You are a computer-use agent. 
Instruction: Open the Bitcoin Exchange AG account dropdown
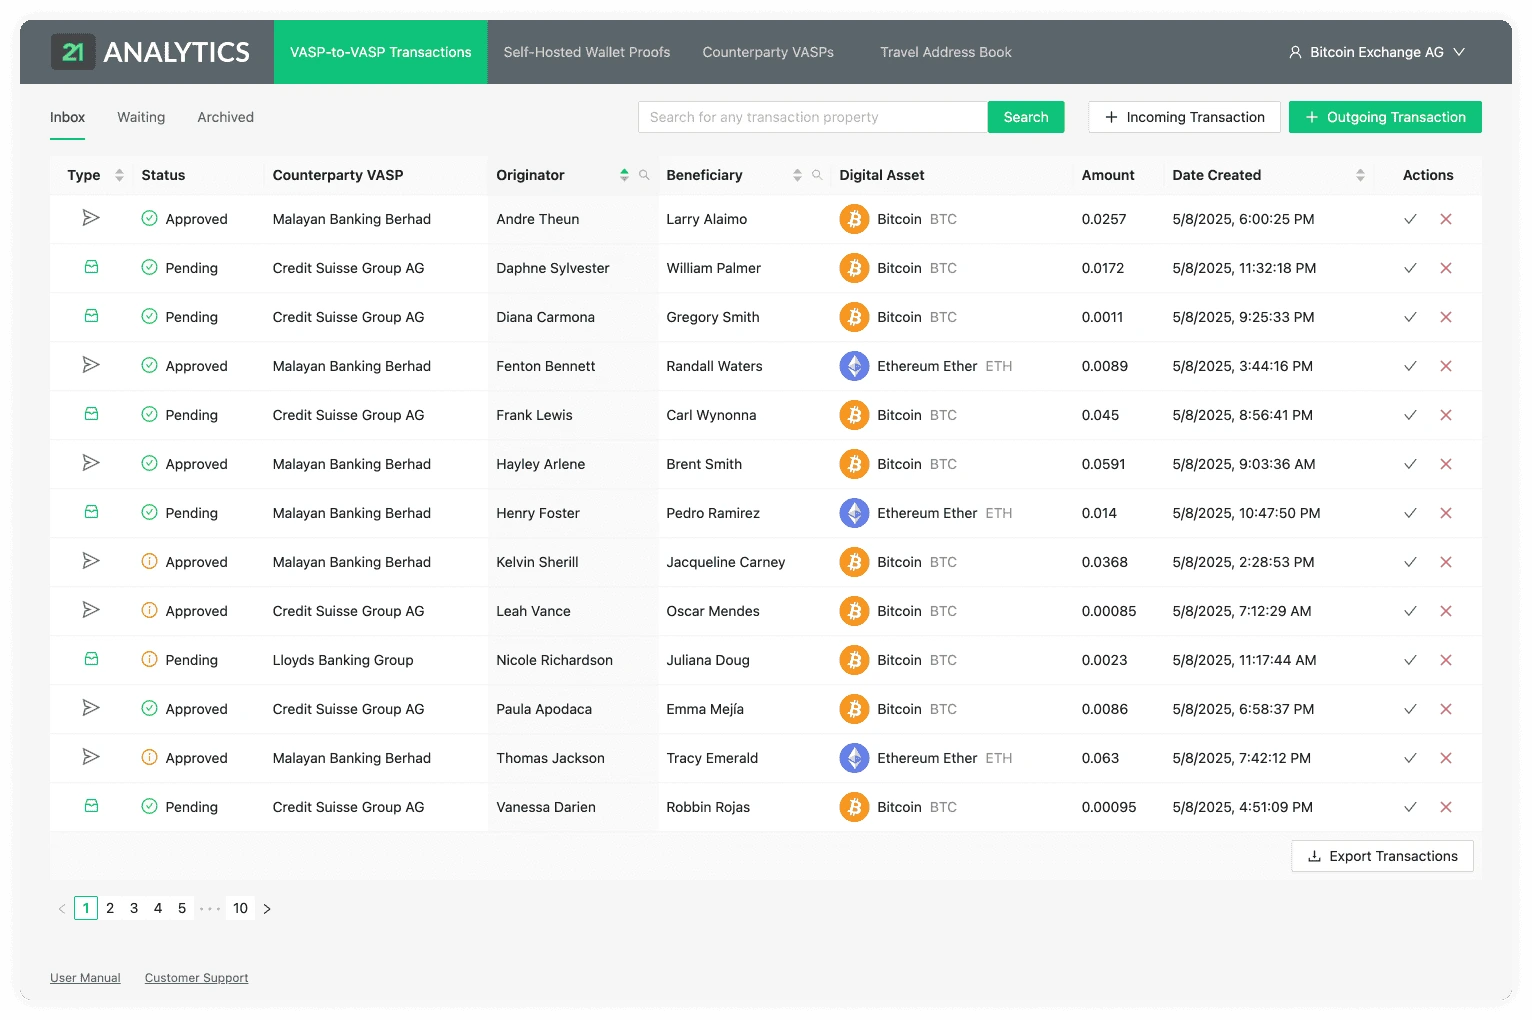point(1459,52)
